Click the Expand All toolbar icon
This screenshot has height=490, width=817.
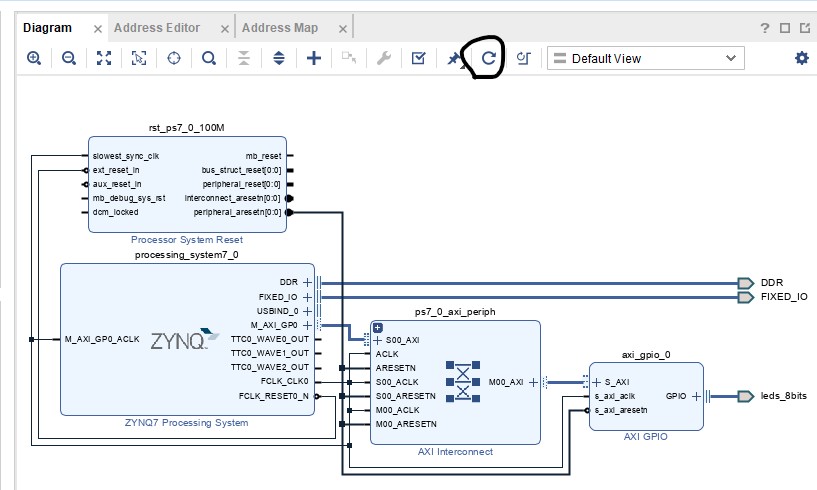[x=279, y=59]
